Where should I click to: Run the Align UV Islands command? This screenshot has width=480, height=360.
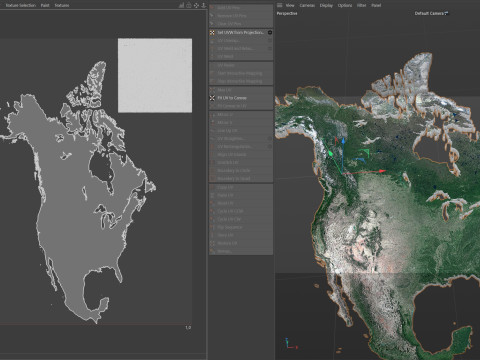(x=241, y=154)
